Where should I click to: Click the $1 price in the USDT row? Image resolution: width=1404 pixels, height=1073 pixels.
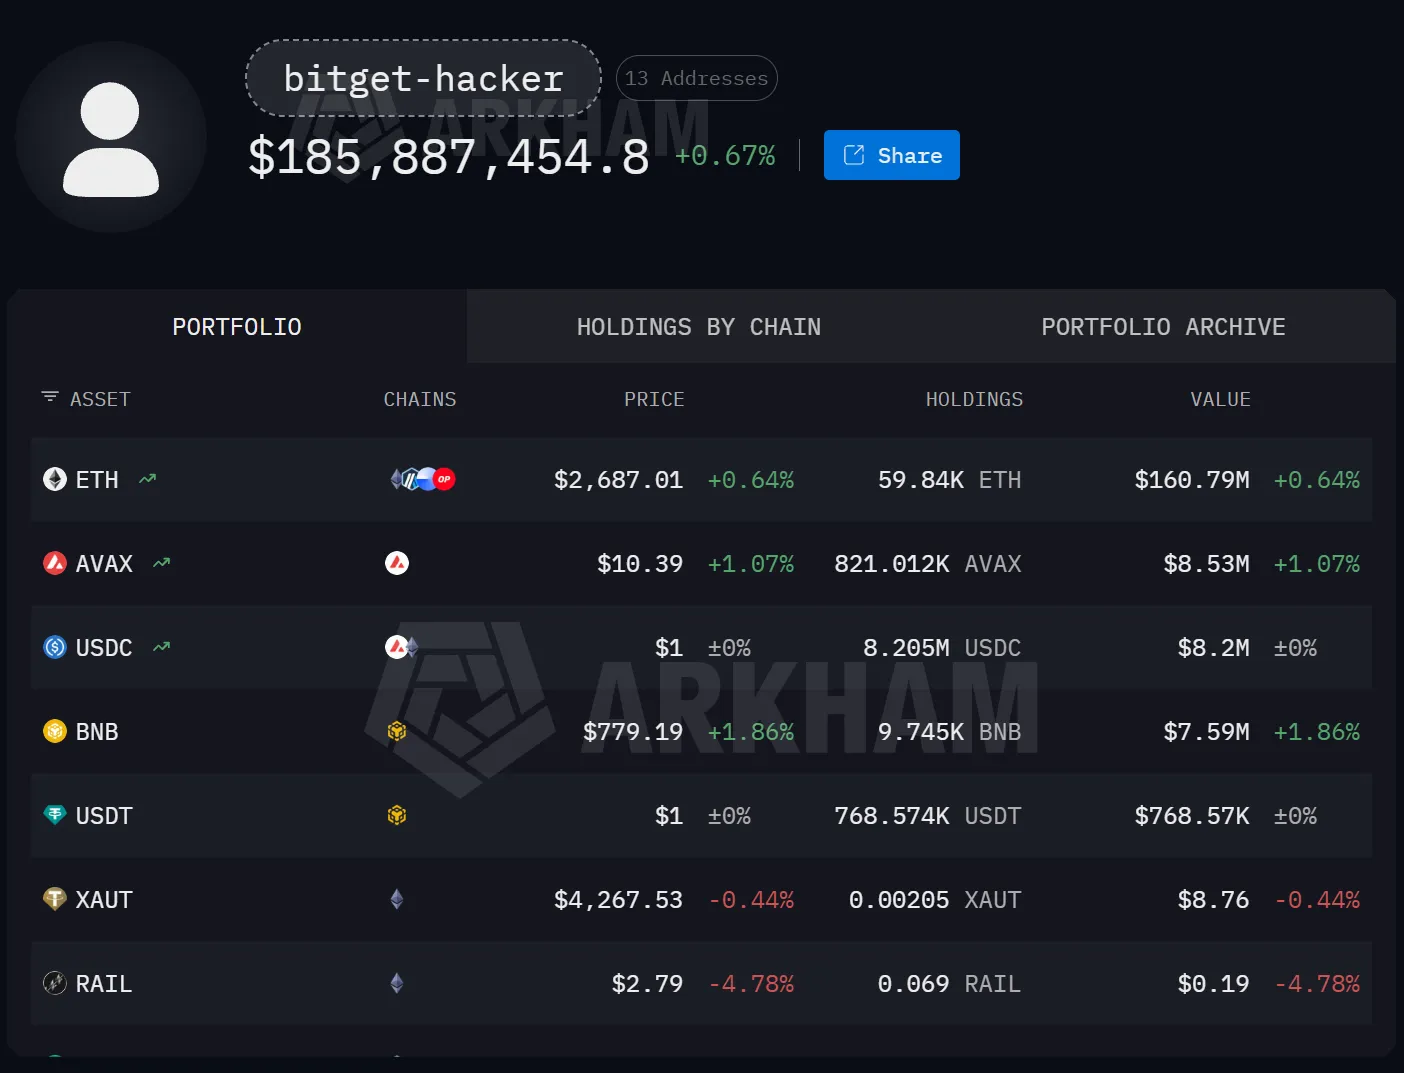669,816
